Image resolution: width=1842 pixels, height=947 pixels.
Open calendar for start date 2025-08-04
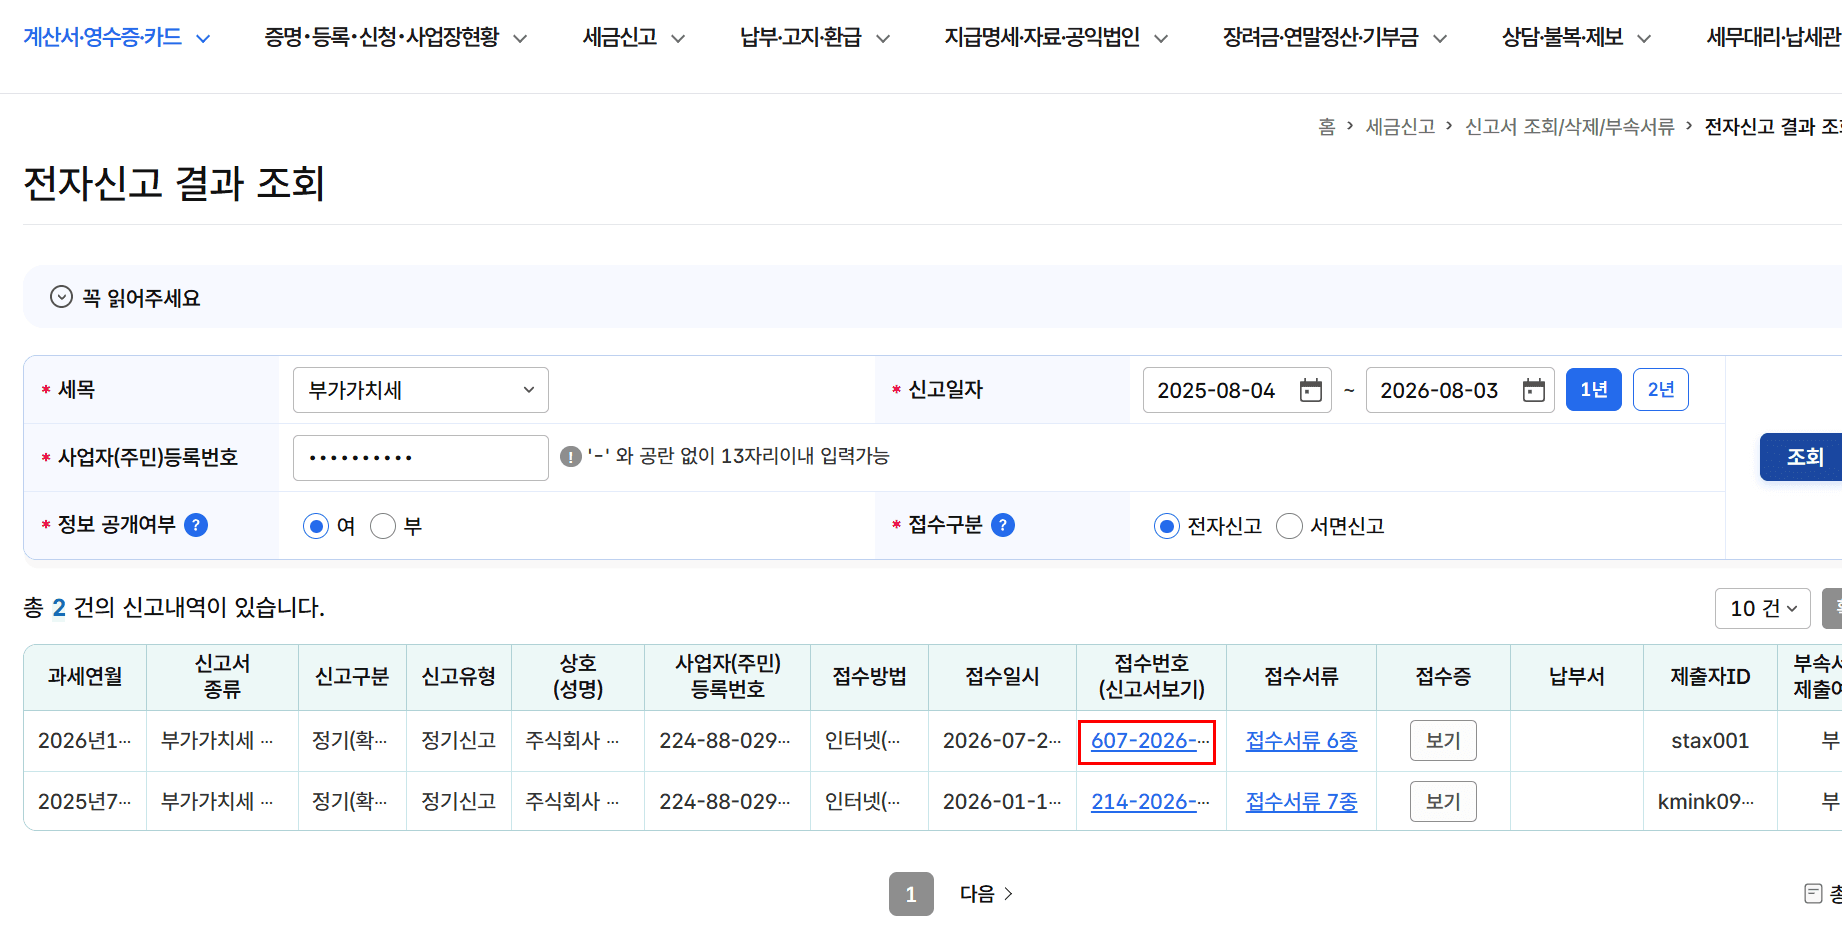pos(1310,390)
